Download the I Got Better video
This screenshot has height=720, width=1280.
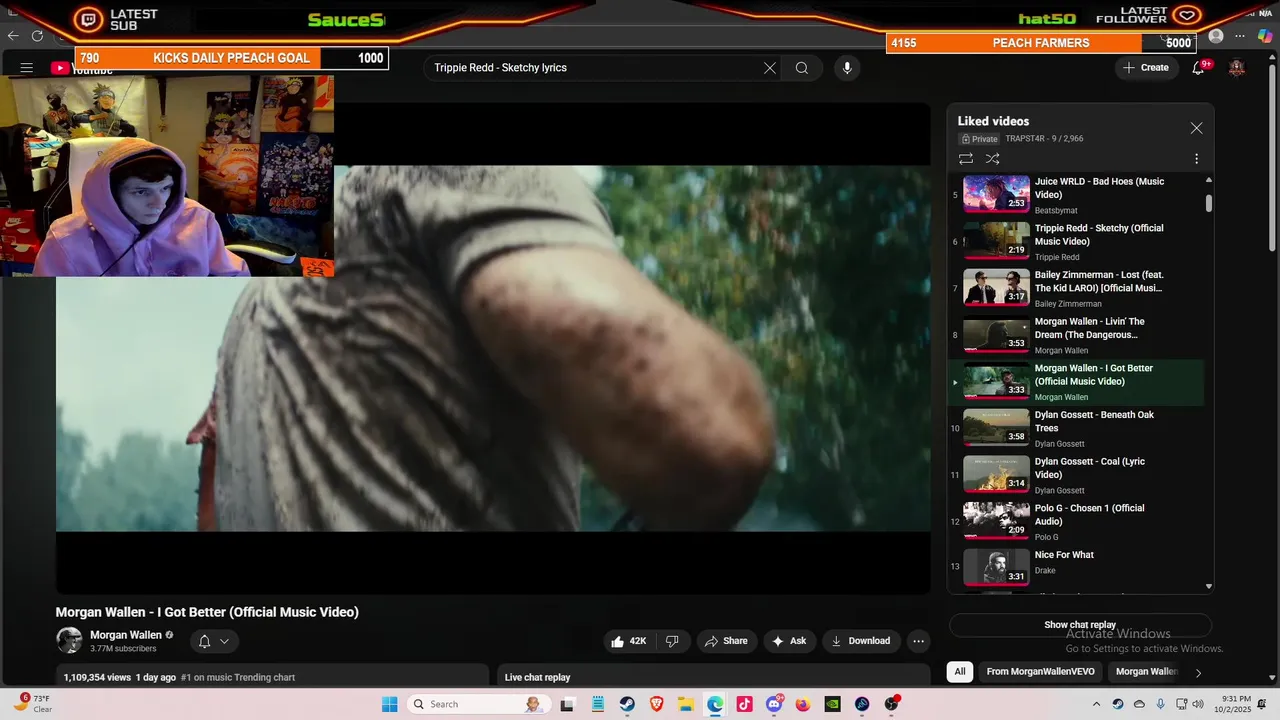point(861,641)
